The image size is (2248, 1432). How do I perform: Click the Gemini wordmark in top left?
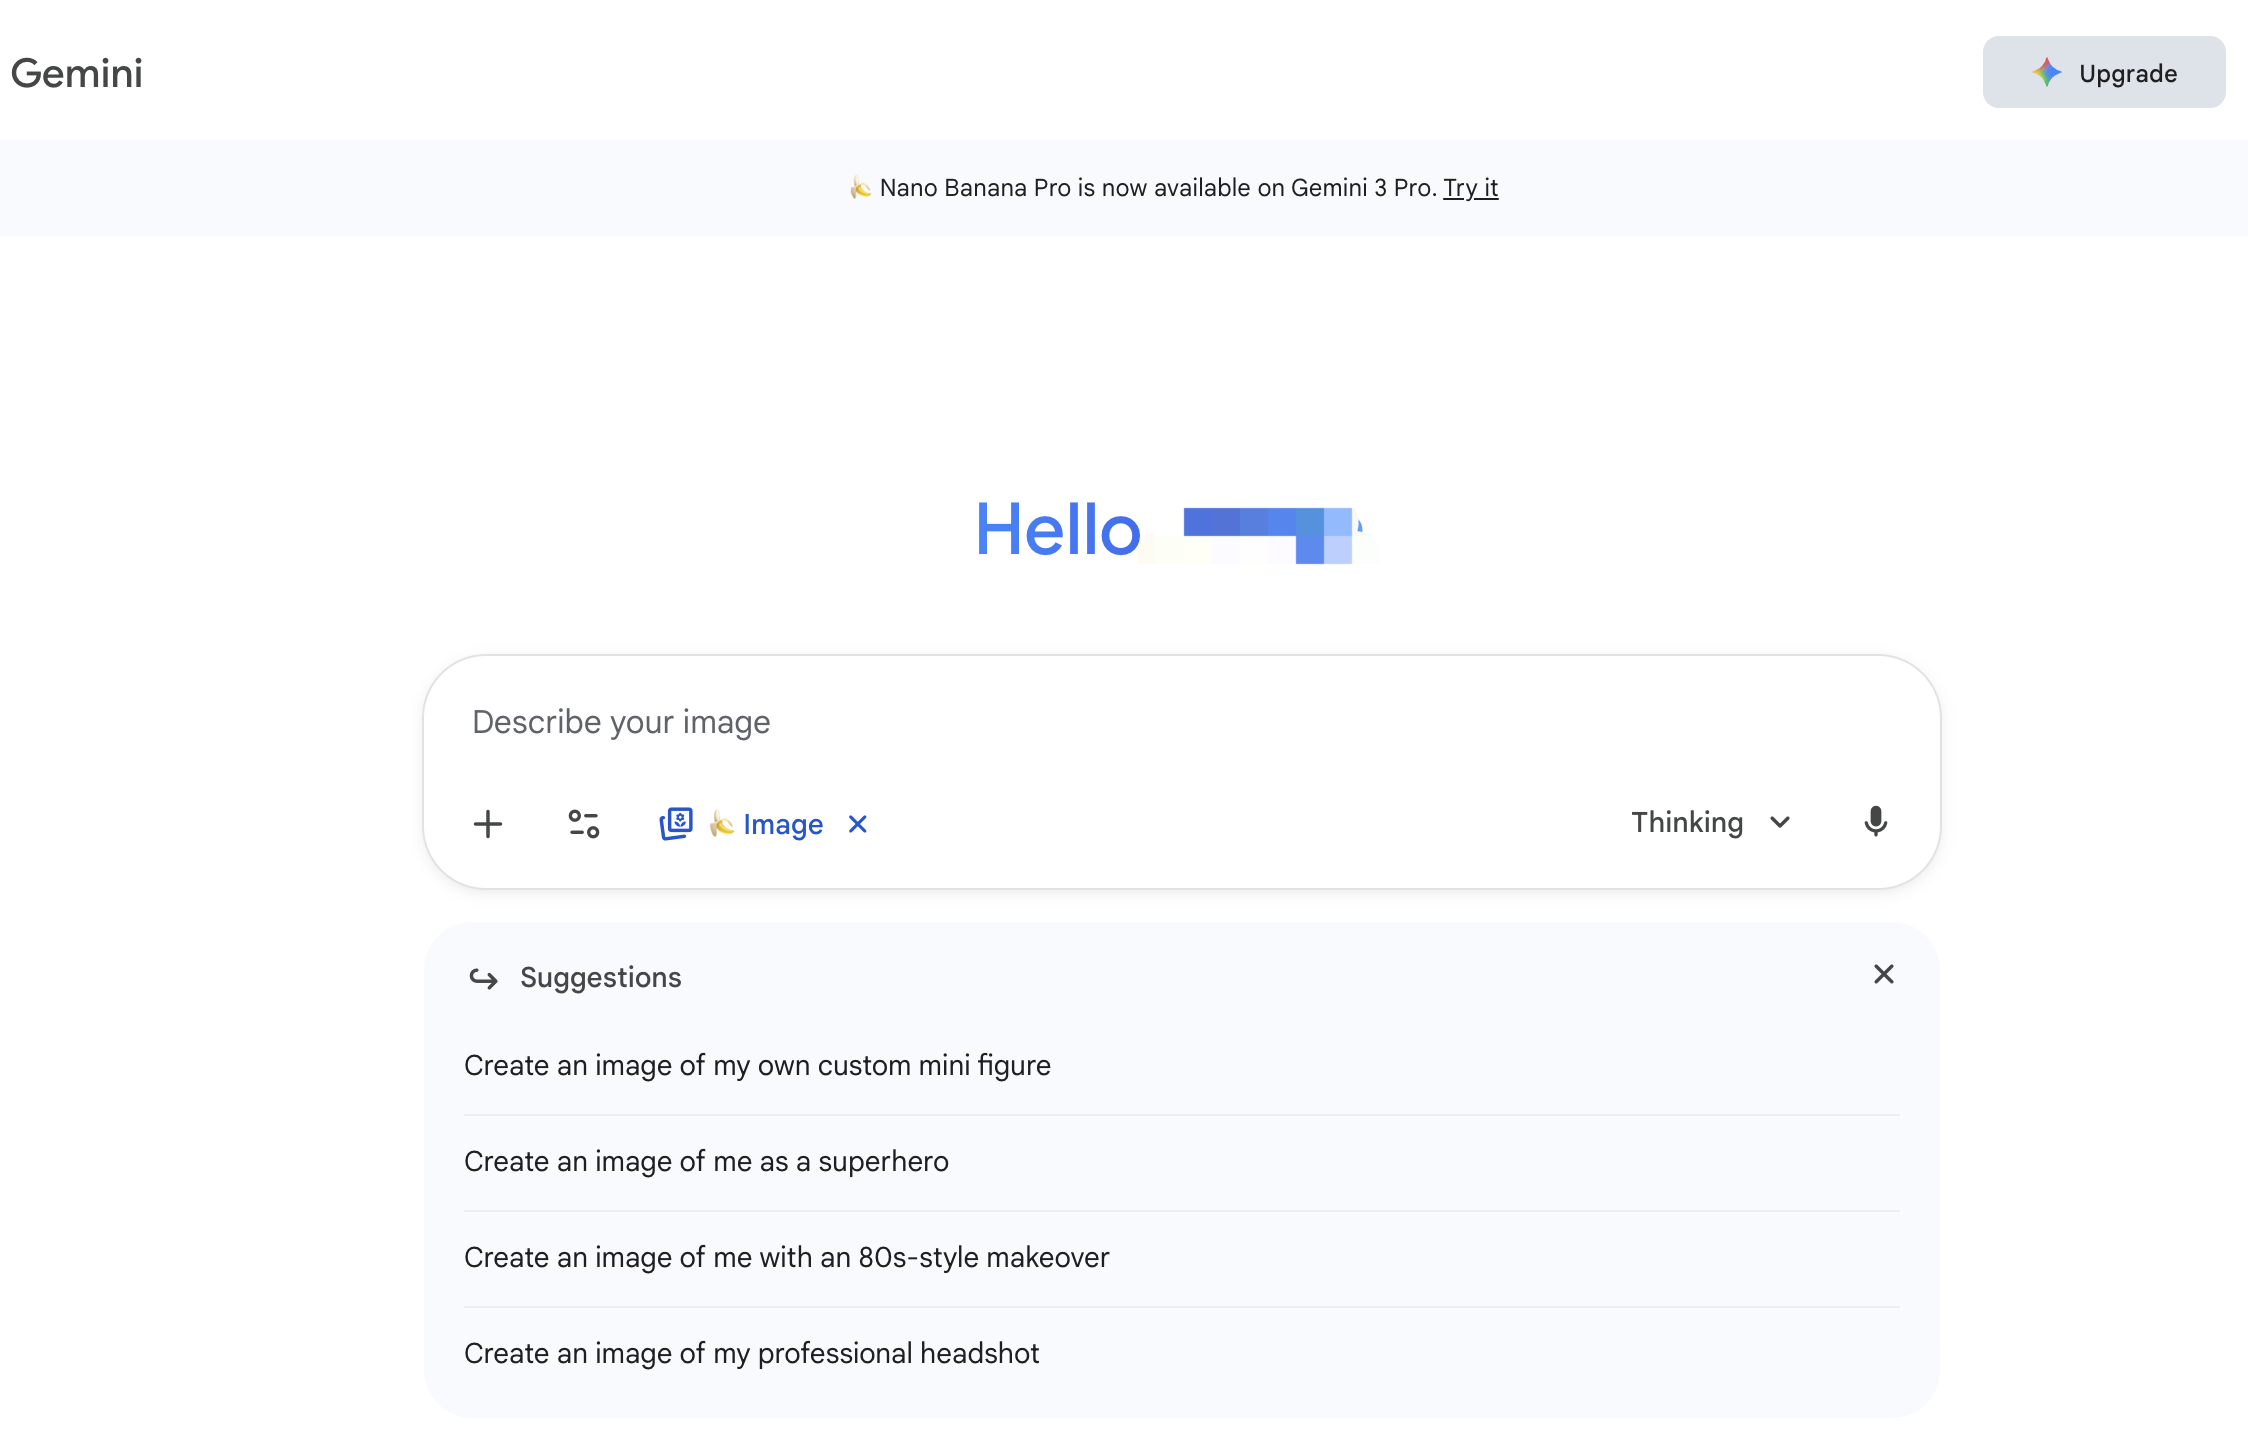pyautogui.click(x=76, y=72)
